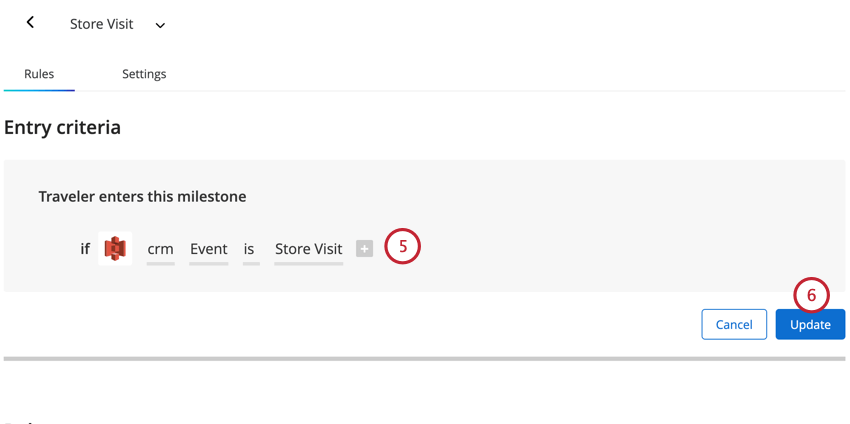Screen dimensions: 850x424
Task: Add a condition with the plus icon
Action: (x=364, y=249)
